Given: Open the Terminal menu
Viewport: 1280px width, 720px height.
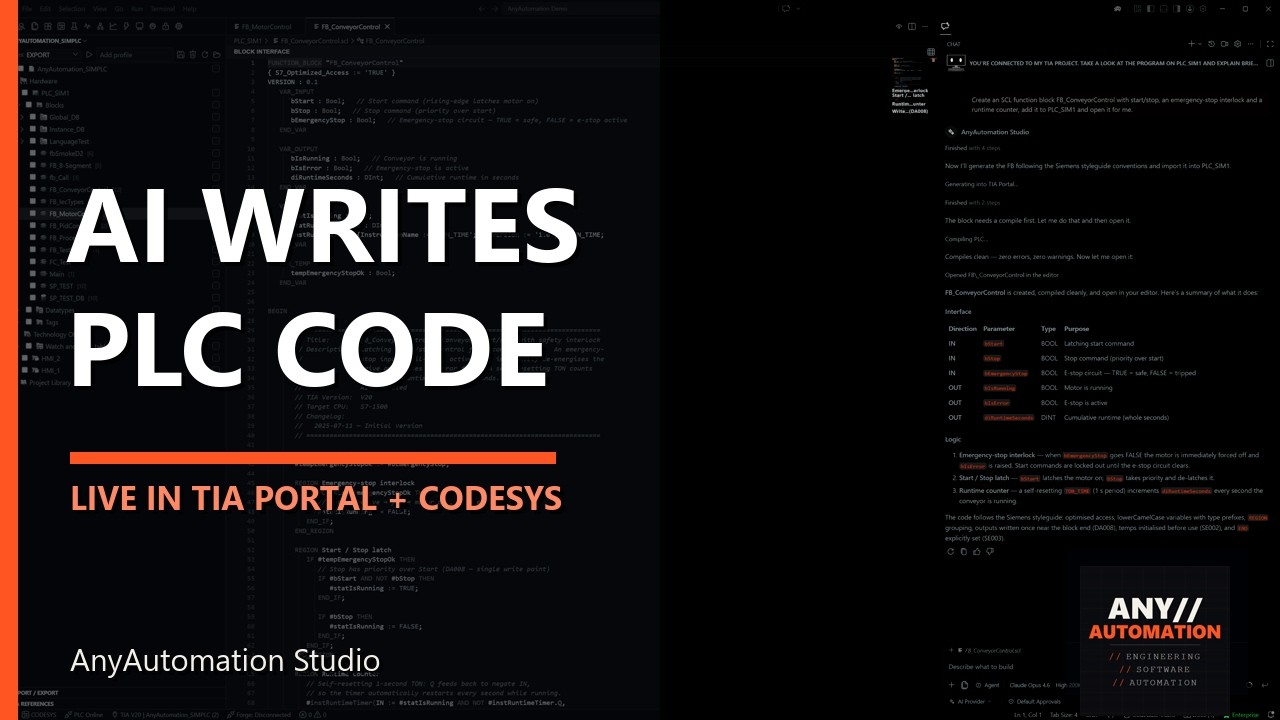Looking at the screenshot, I should (163, 8).
